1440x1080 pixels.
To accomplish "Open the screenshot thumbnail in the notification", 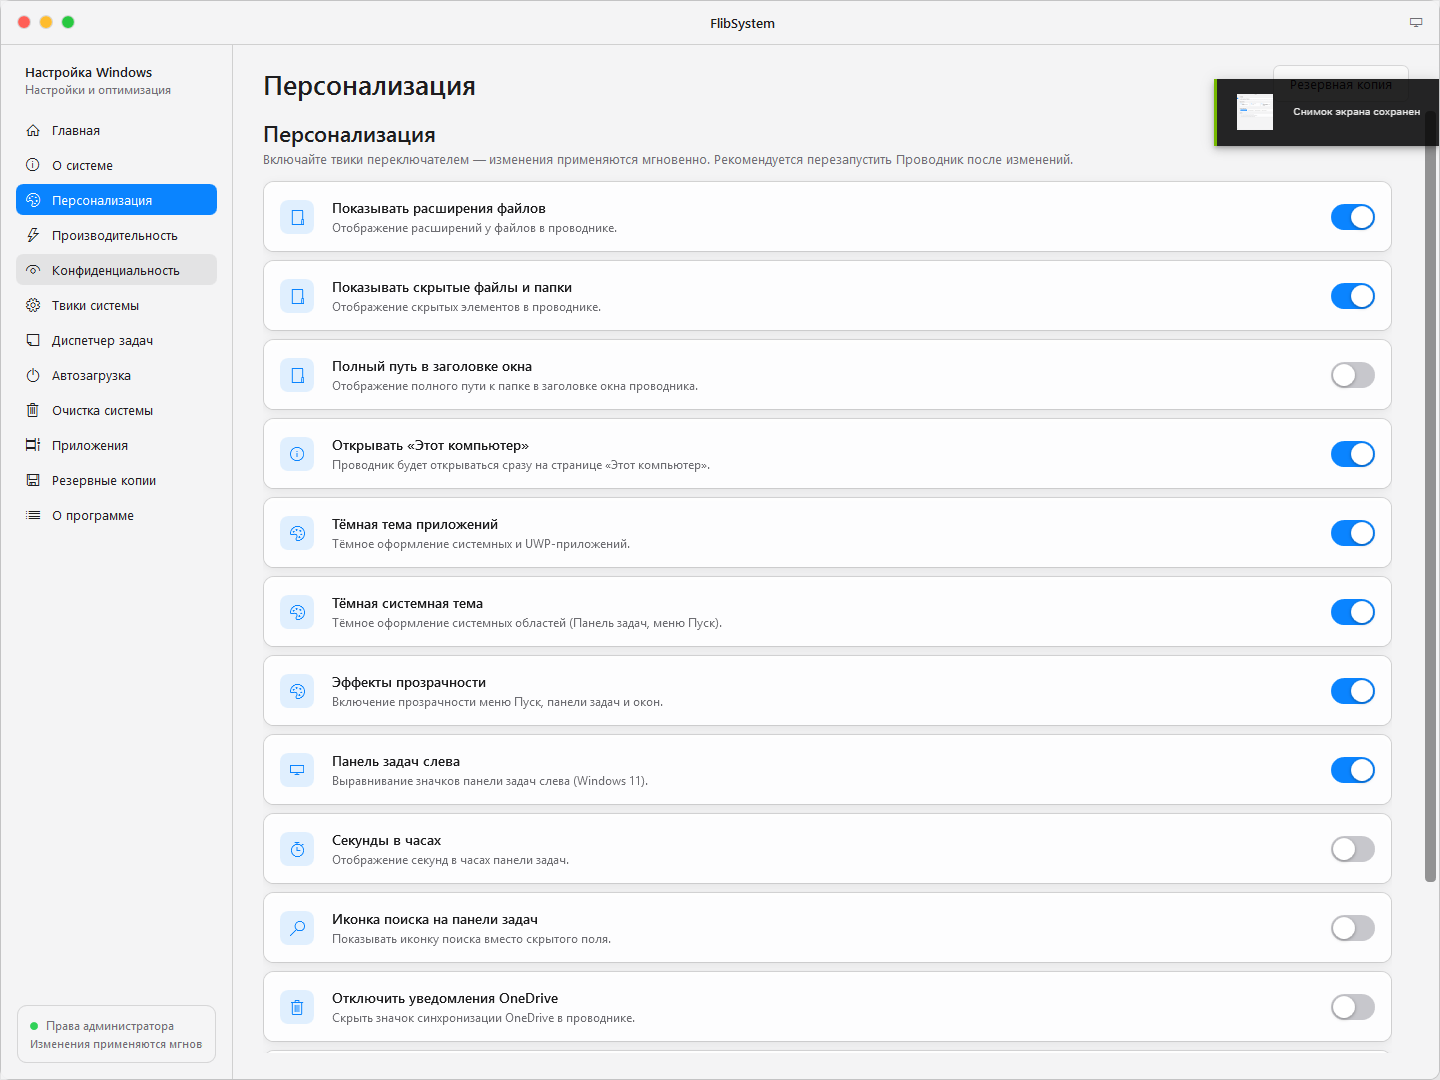I will click(x=1255, y=112).
